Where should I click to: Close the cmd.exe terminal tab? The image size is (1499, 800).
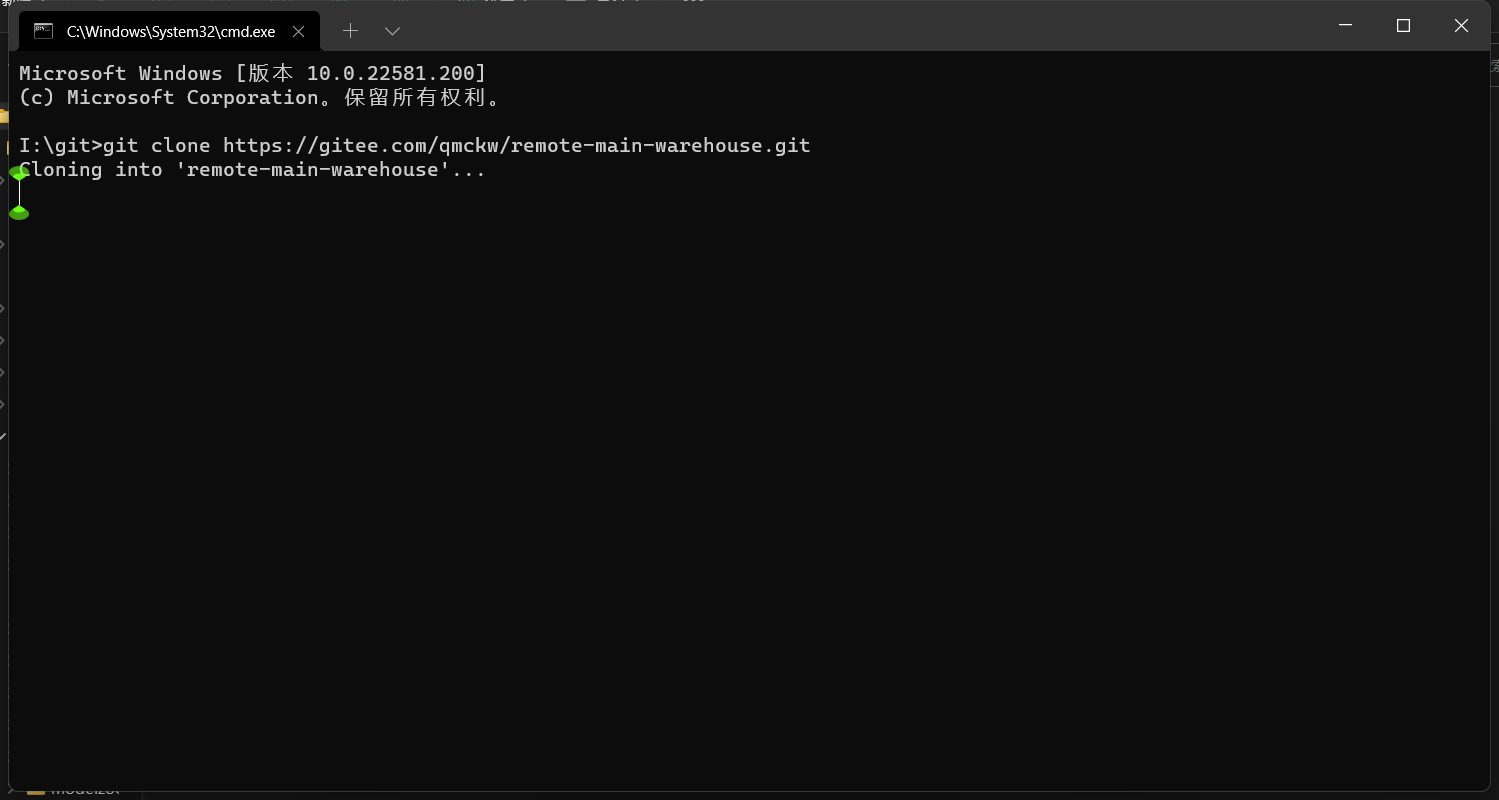click(x=298, y=31)
